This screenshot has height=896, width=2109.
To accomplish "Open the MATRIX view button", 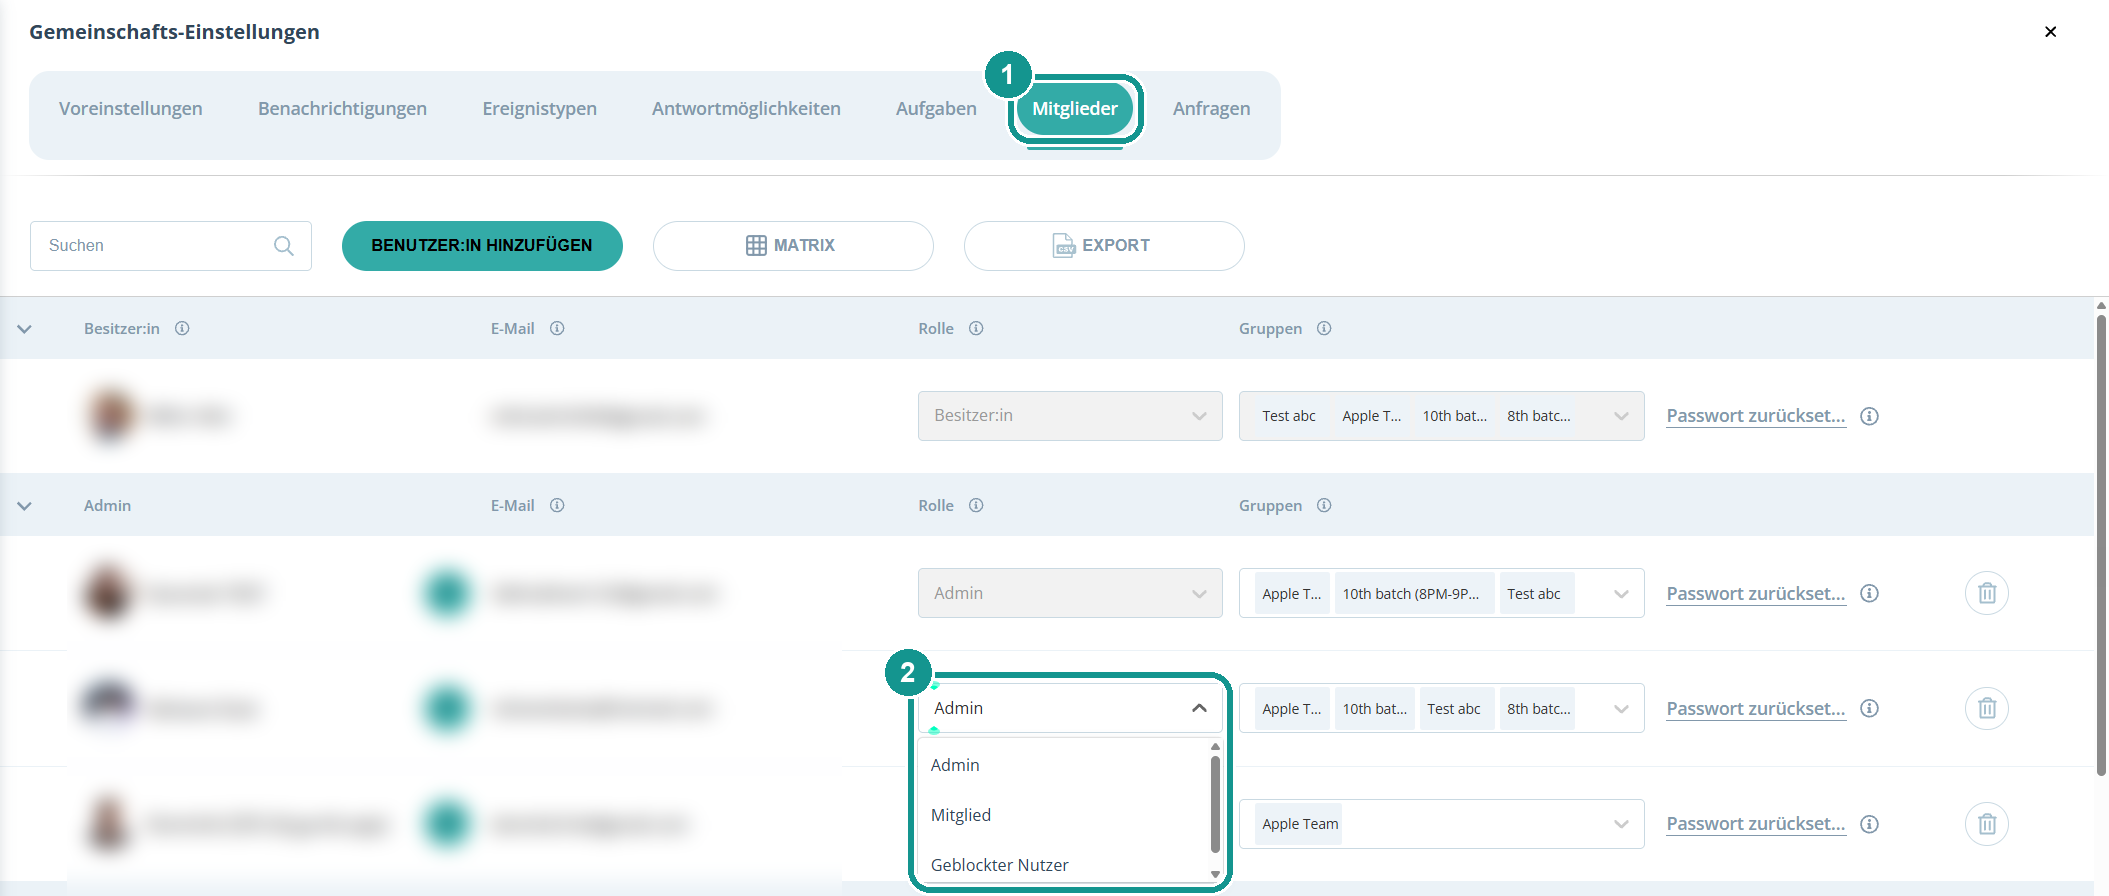I will [x=793, y=246].
